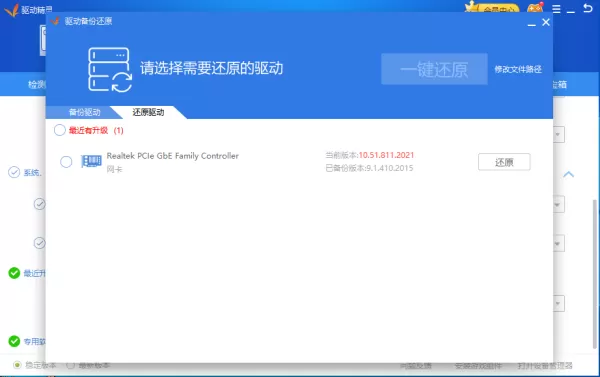Click the crown 会员中心 badge
Screen dimensions: 600x377
(492, 7)
